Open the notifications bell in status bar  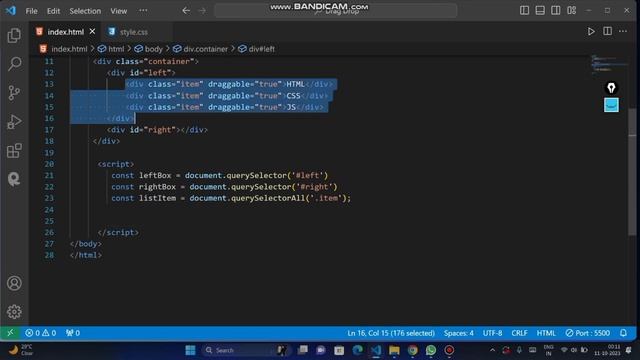(623, 333)
